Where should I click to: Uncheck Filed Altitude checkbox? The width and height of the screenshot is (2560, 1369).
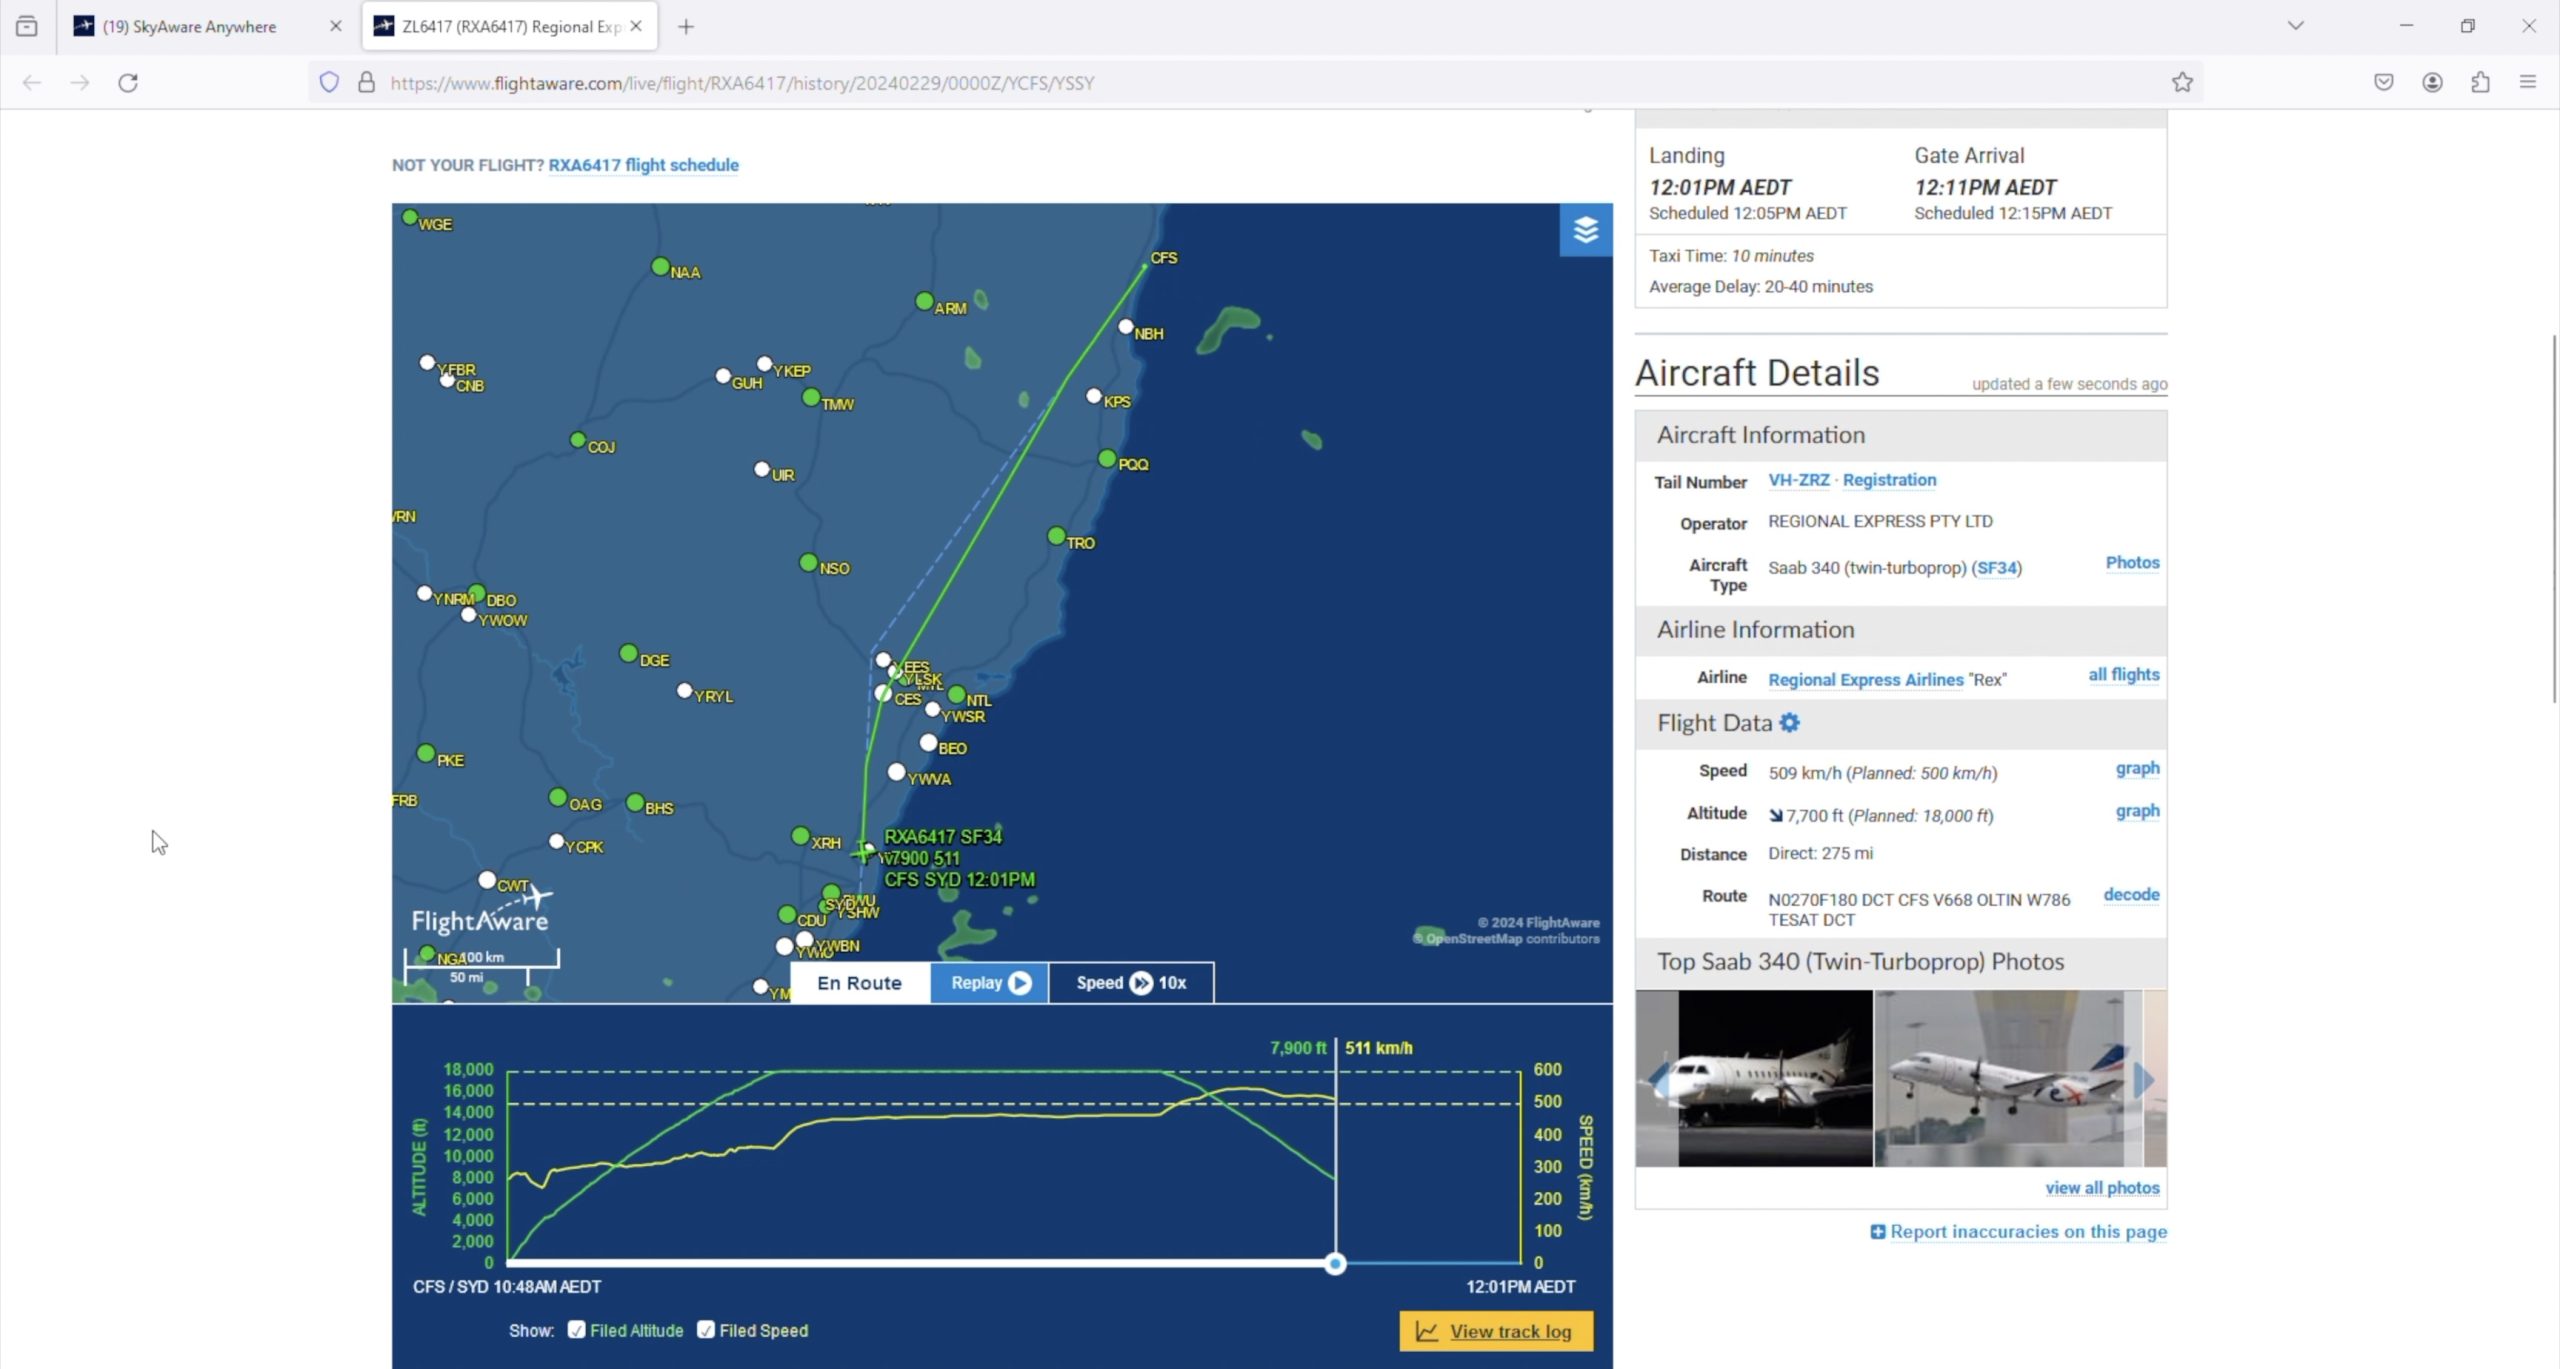pyautogui.click(x=577, y=1330)
